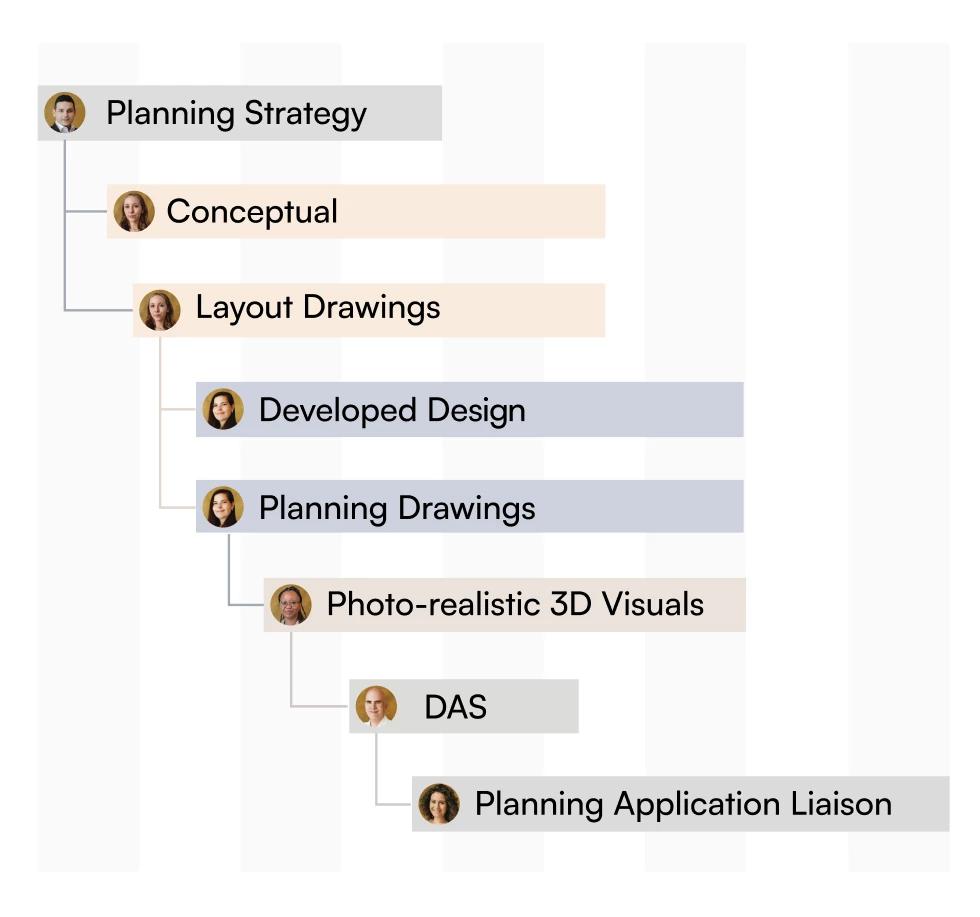The image size is (980, 917).
Task: Open the Conceptual task bar label
Action: click(x=252, y=211)
